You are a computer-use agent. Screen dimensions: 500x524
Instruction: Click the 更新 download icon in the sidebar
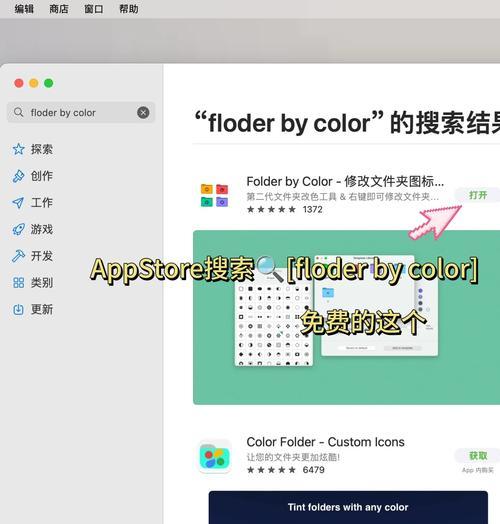18,309
